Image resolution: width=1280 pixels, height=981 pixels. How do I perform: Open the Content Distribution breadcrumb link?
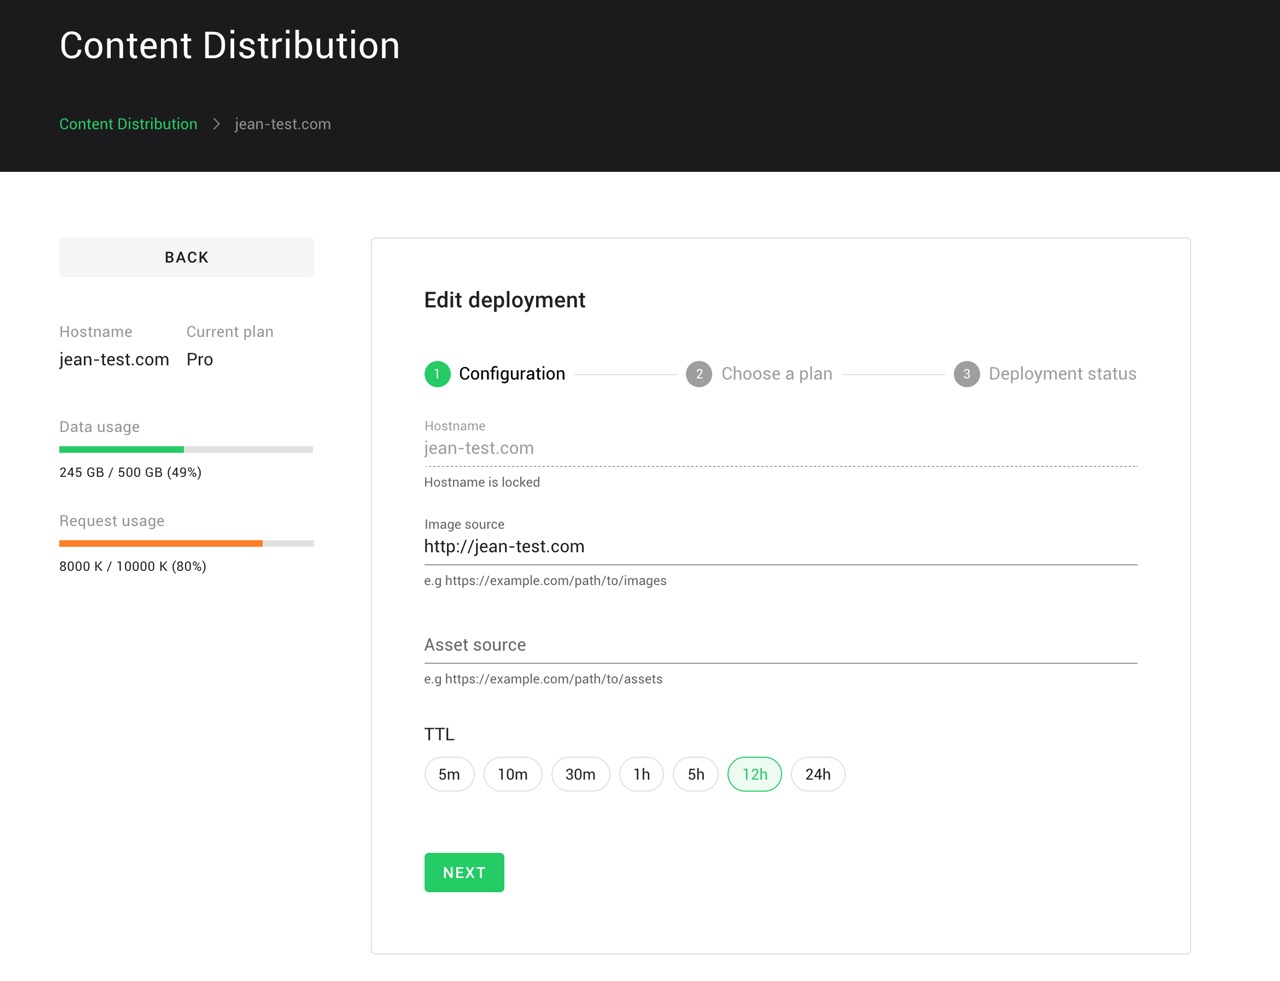coord(128,124)
